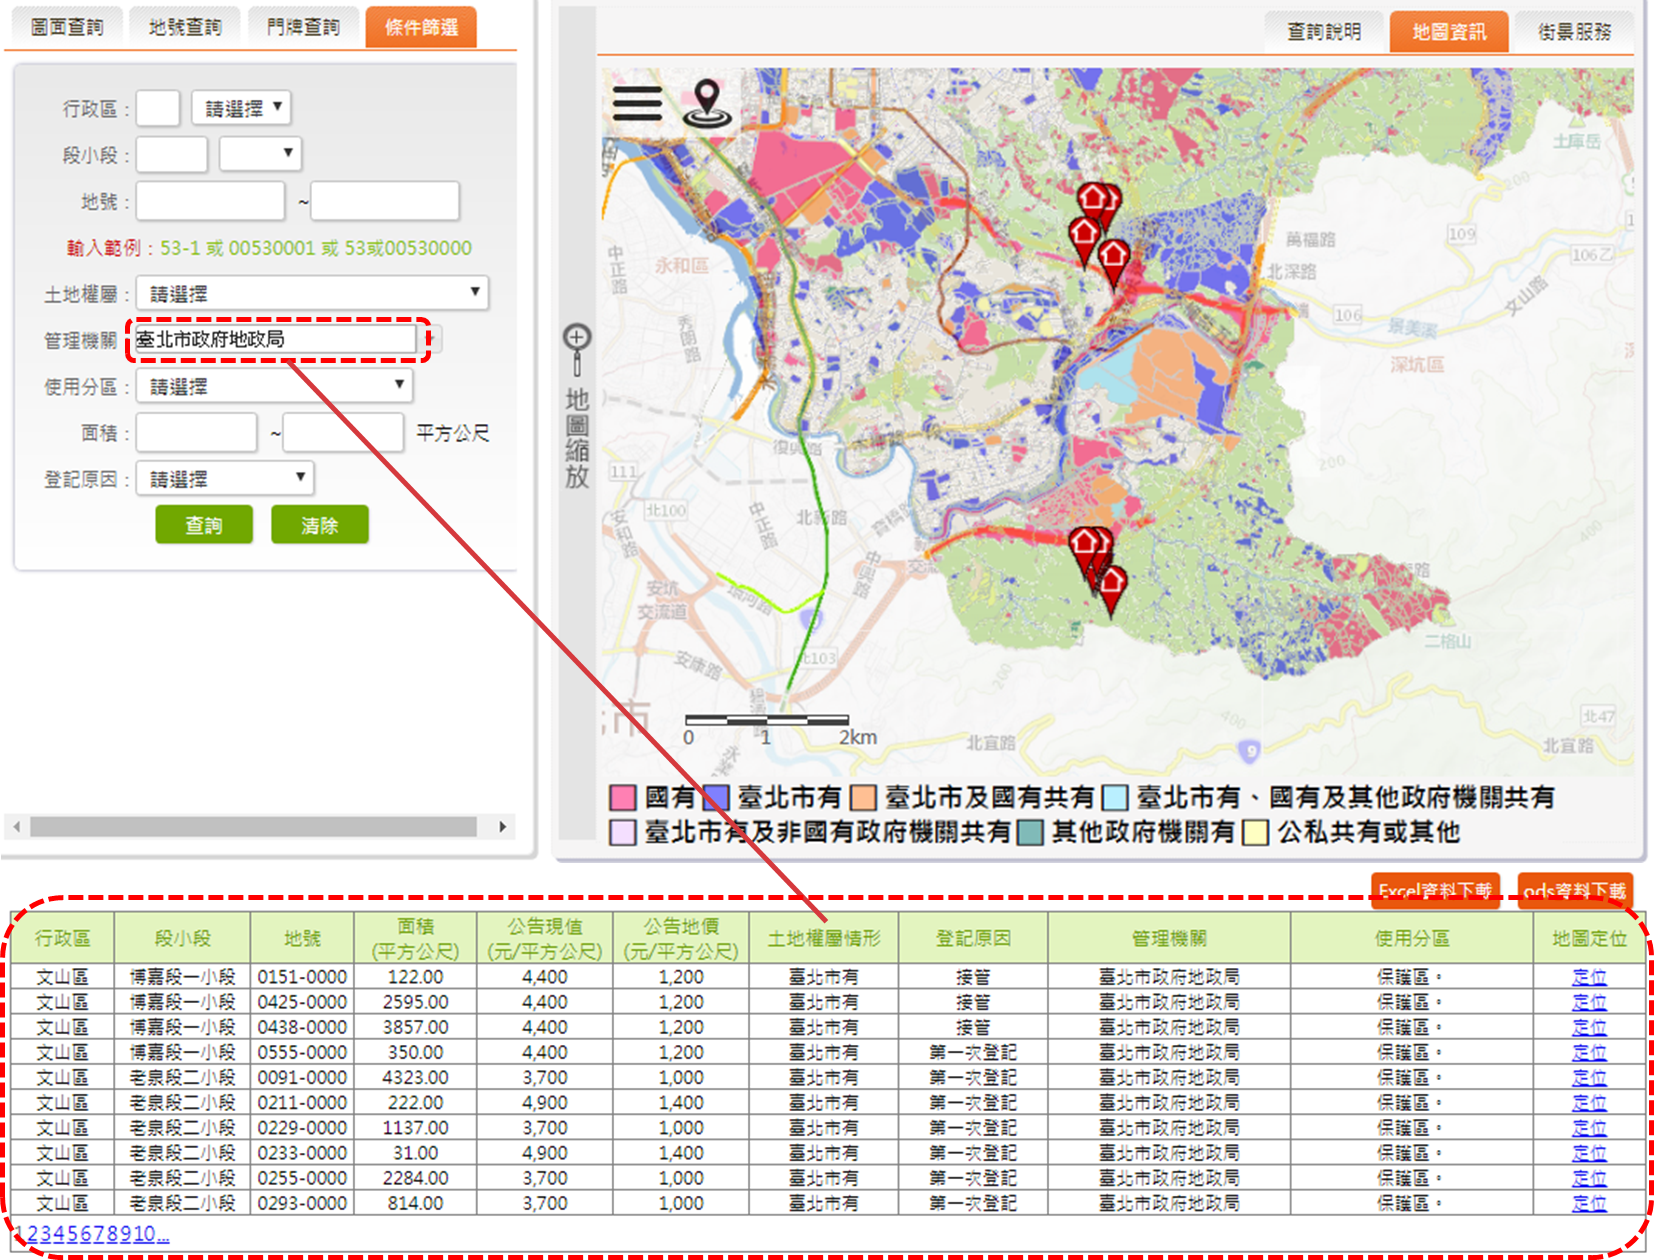Click the green 查詢 button
This screenshot has height=1260, width=1654.
click(x=204, y=525)
